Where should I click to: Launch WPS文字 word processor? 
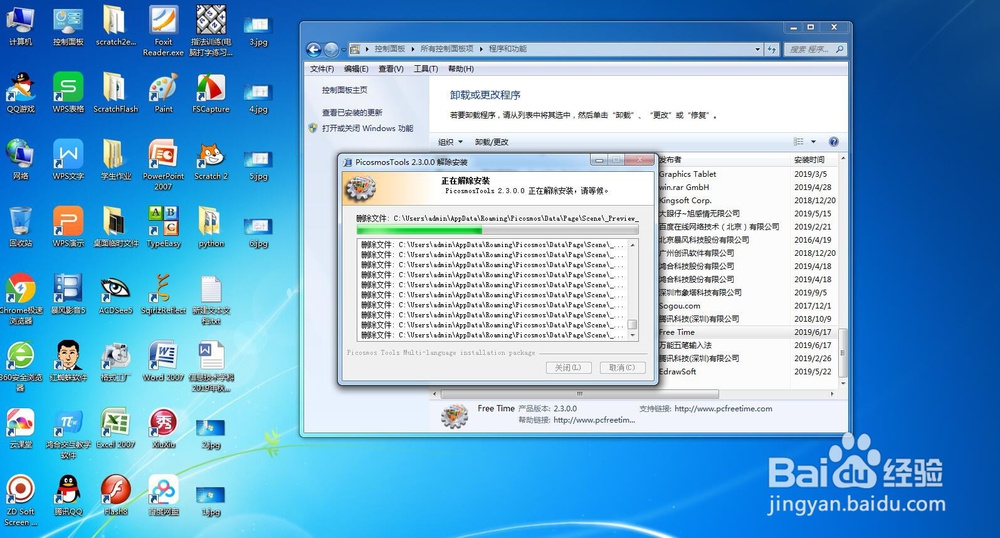(x=68, y=160)
